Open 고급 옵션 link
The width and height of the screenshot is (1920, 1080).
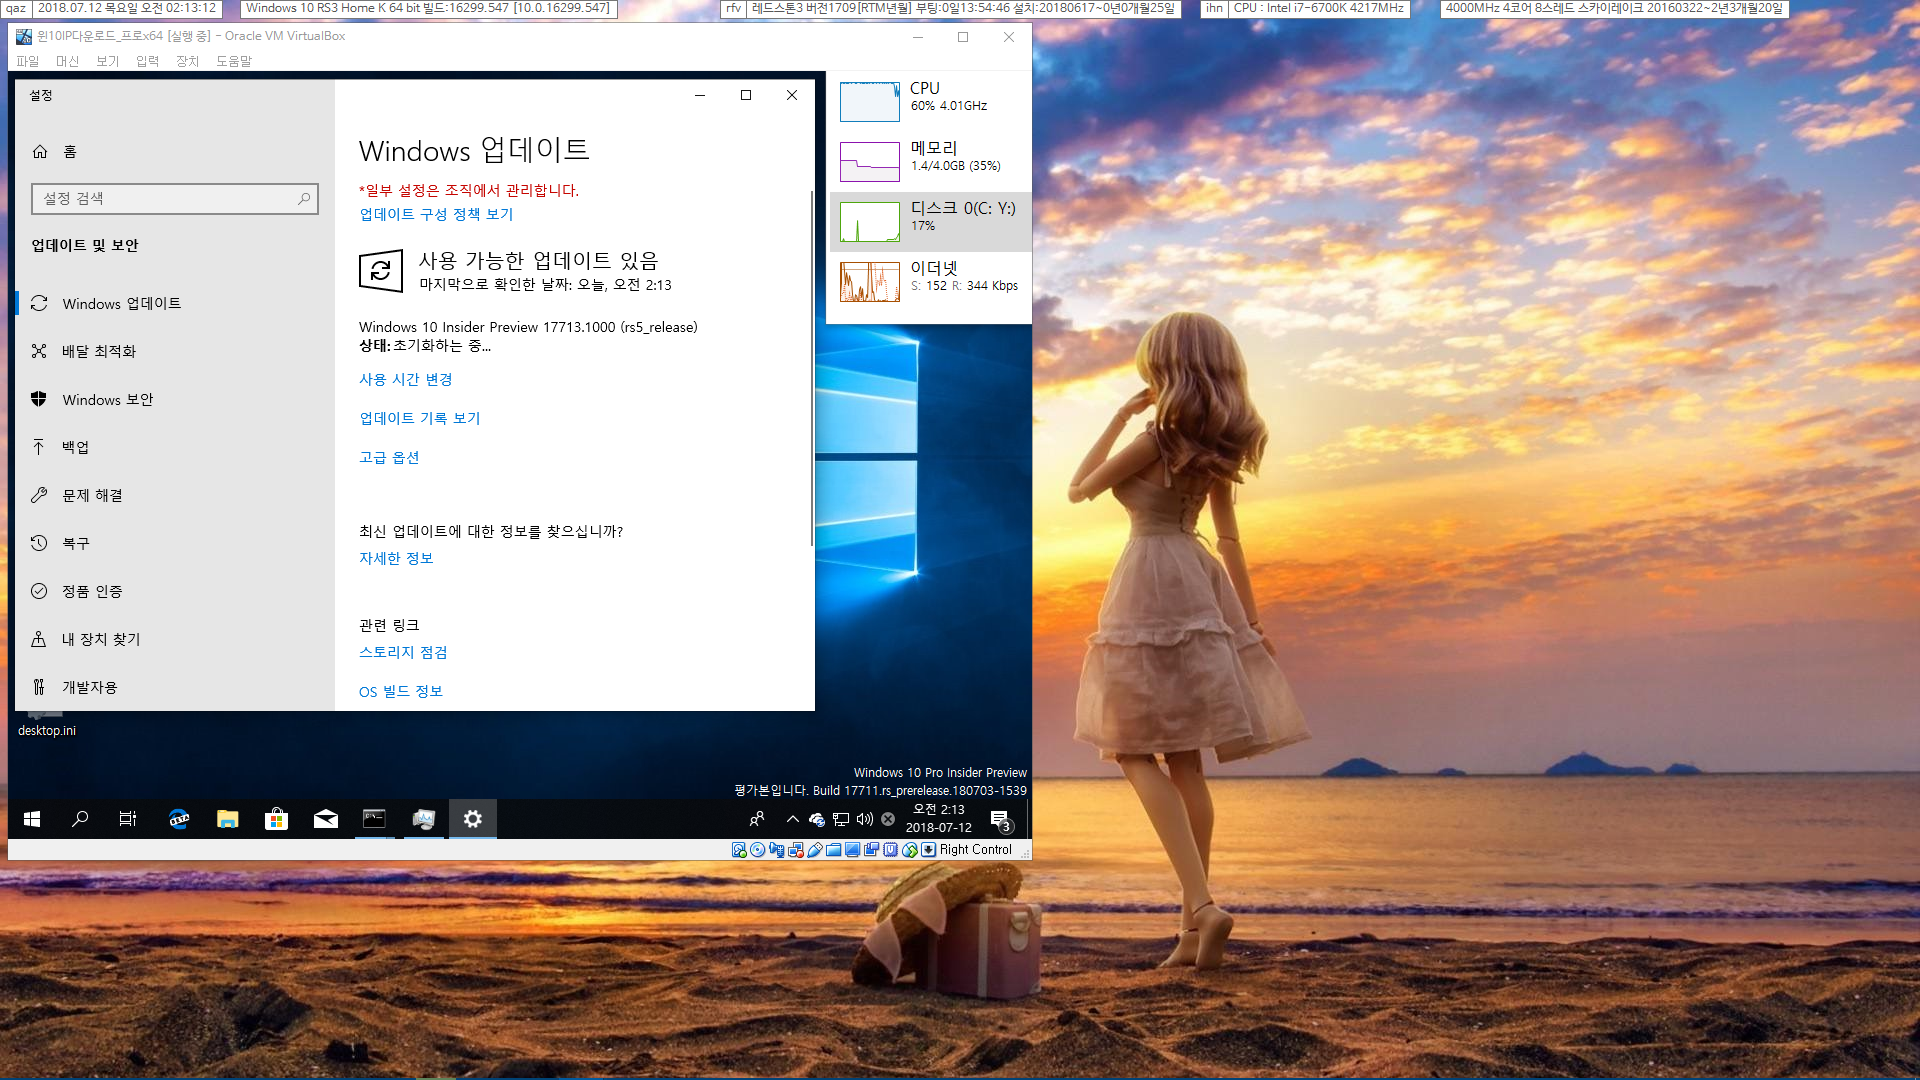[x=389, y=457]
